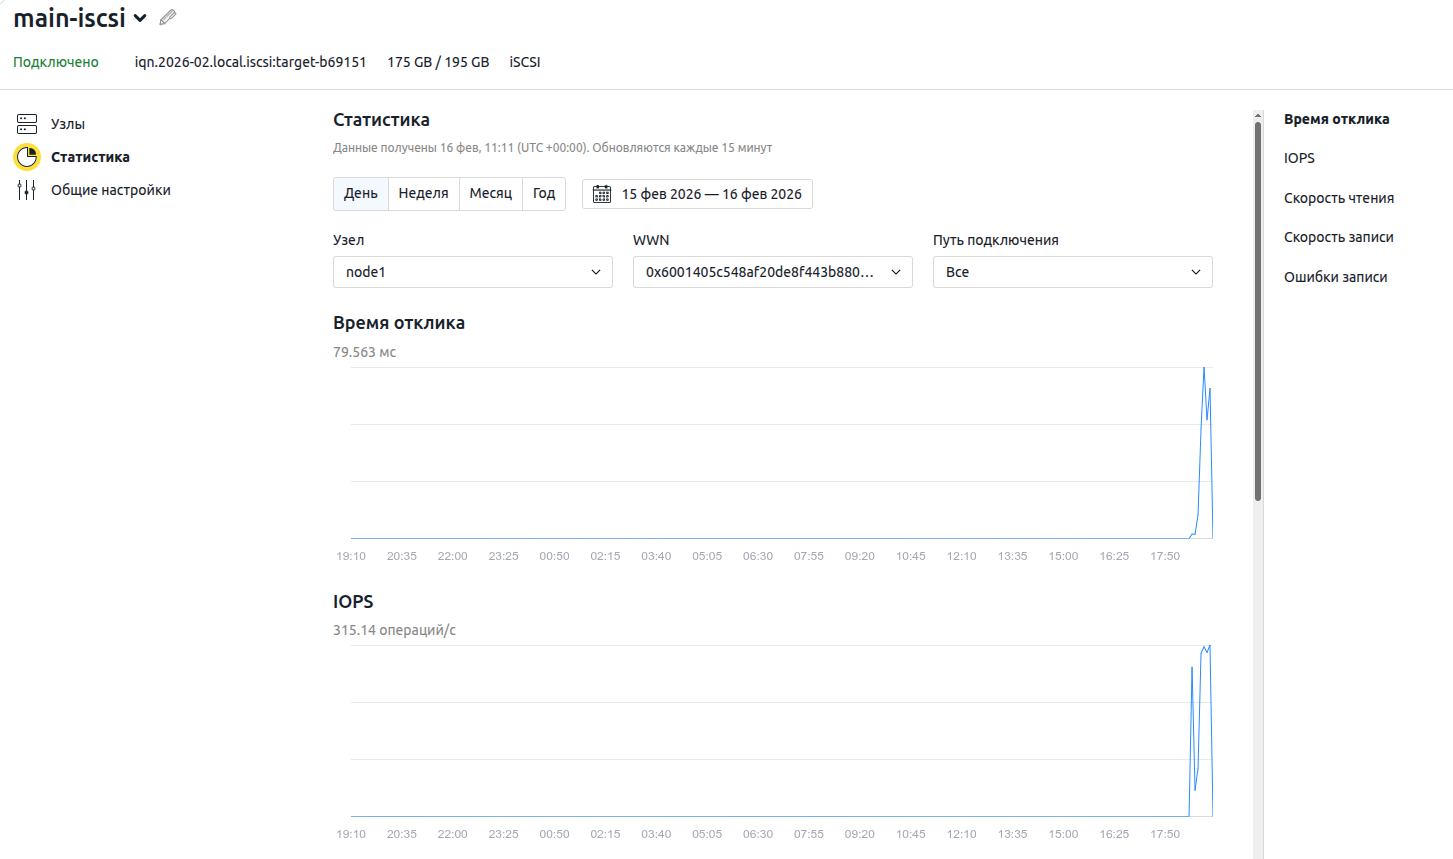Select the Месяц period tab
Image resolution: width=1453 pixels, height=859 pixels.
(x=490, y=193)
